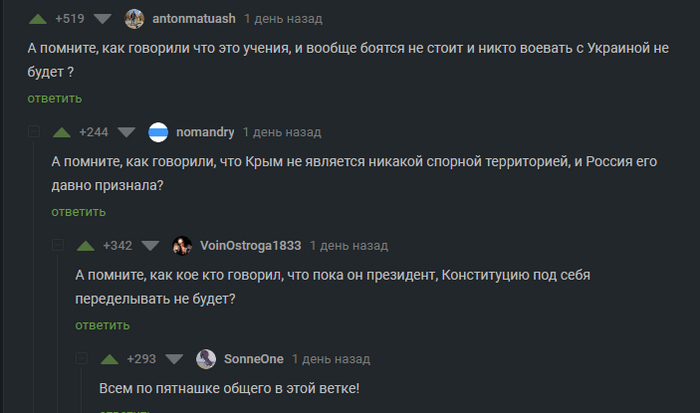This screenshot has height=413, width=700.
Task: Downvote antonmatuash's comment
Action: (x=103, y=19)
